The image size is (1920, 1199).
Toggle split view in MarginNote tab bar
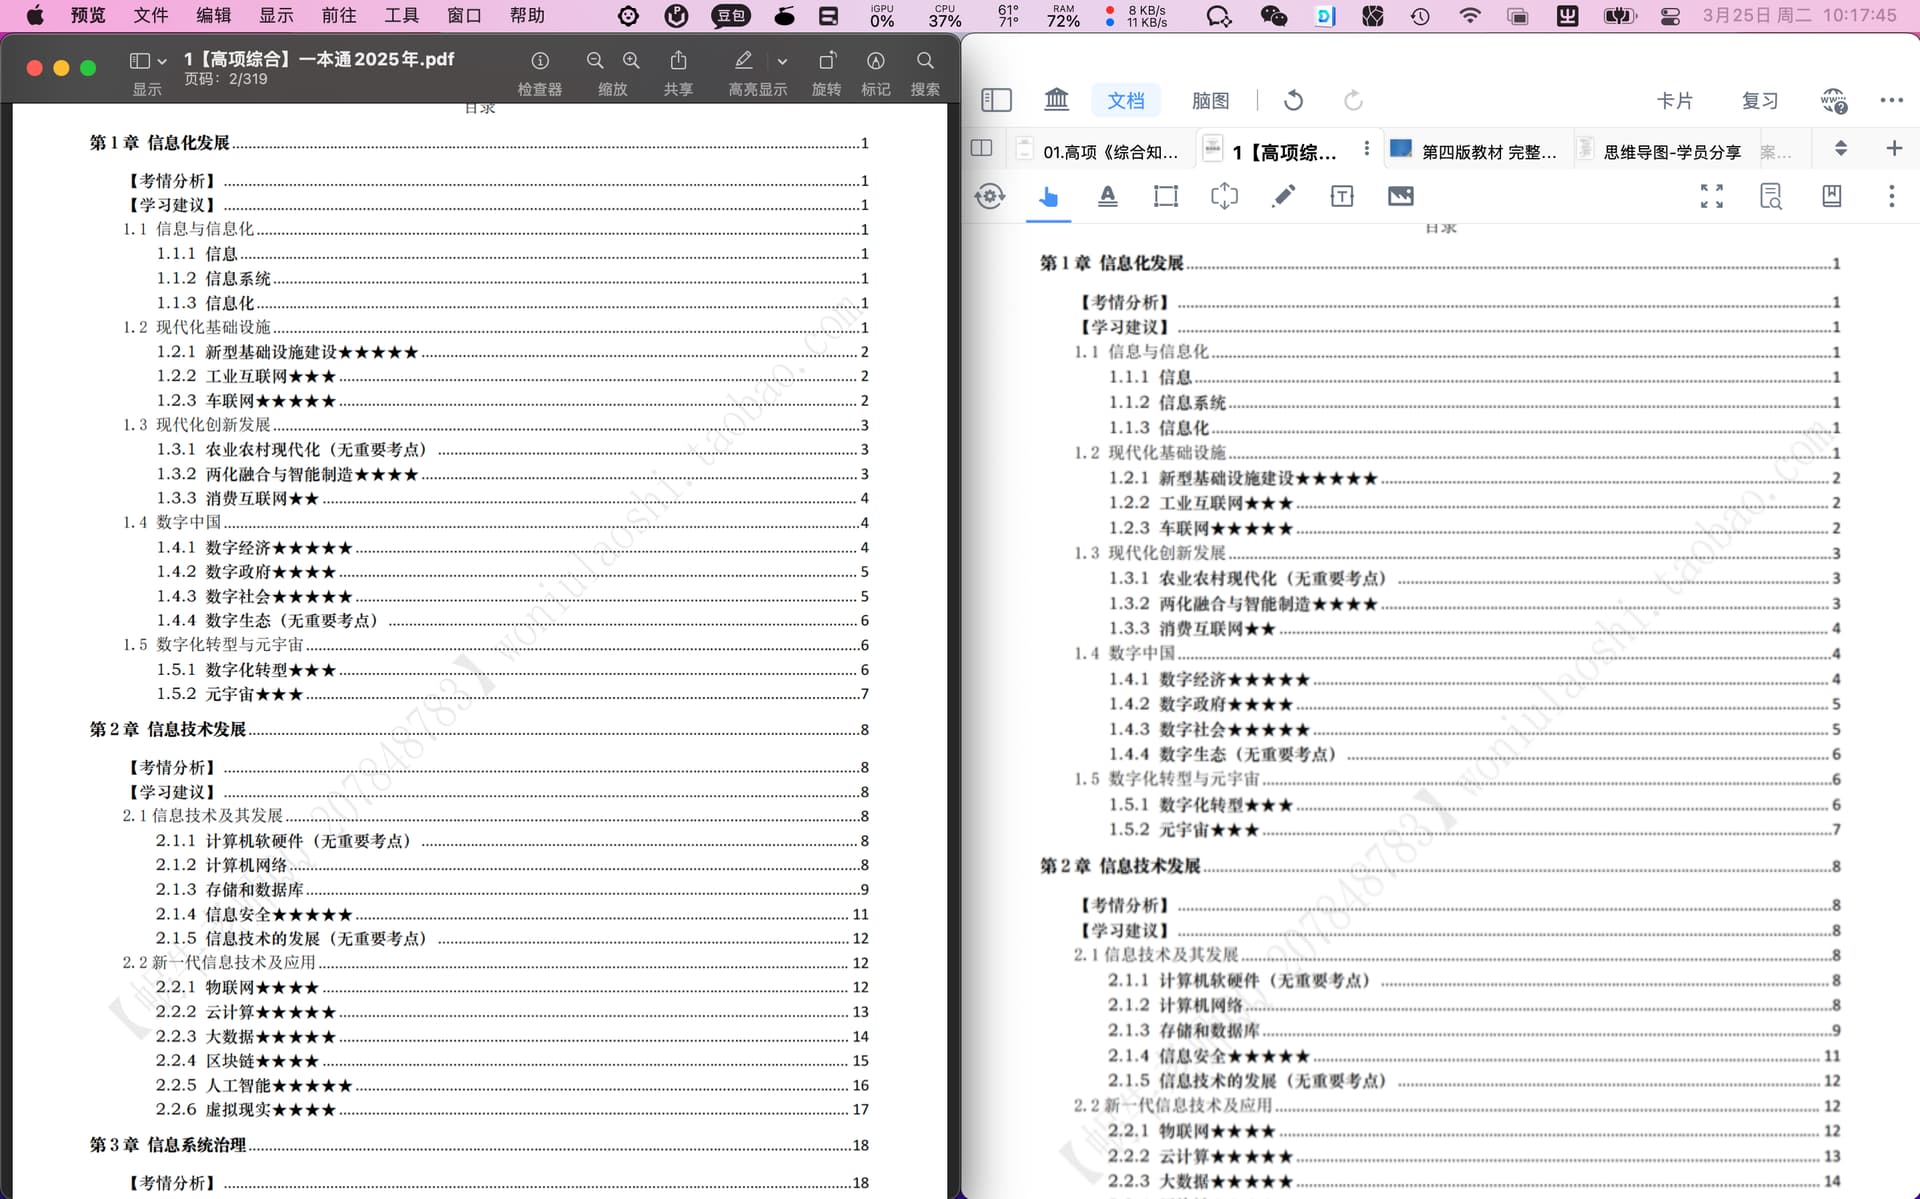(980, 147)
